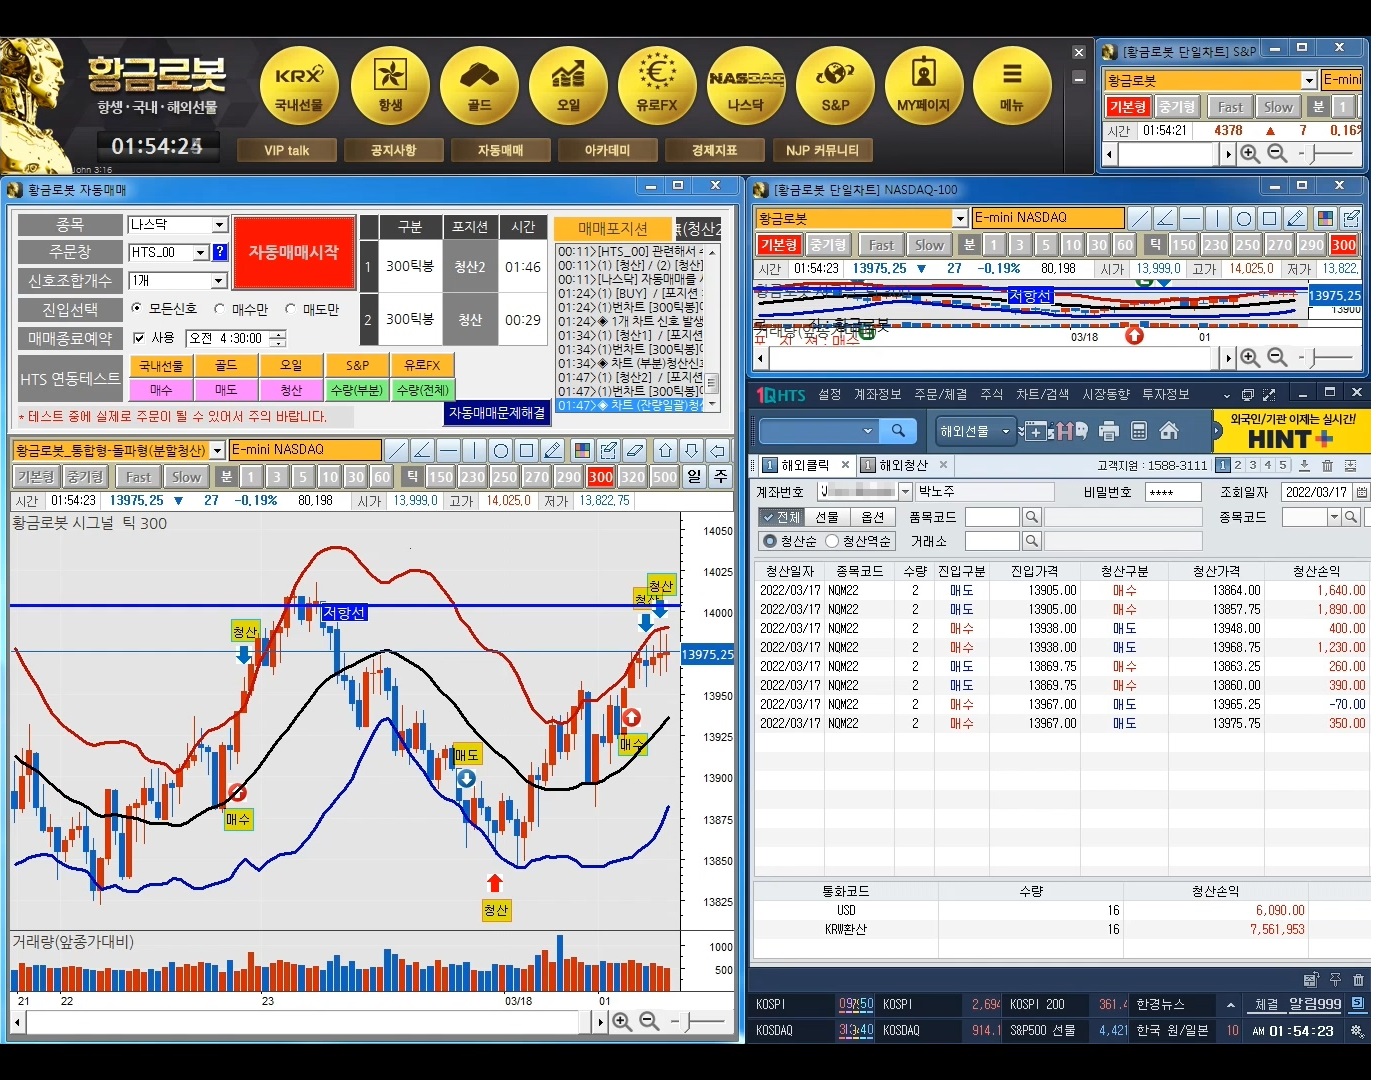This screenshot has height=1080, width=1376.
Task: Zoom out on main signal chart
Action: [x=649, y=1022]
